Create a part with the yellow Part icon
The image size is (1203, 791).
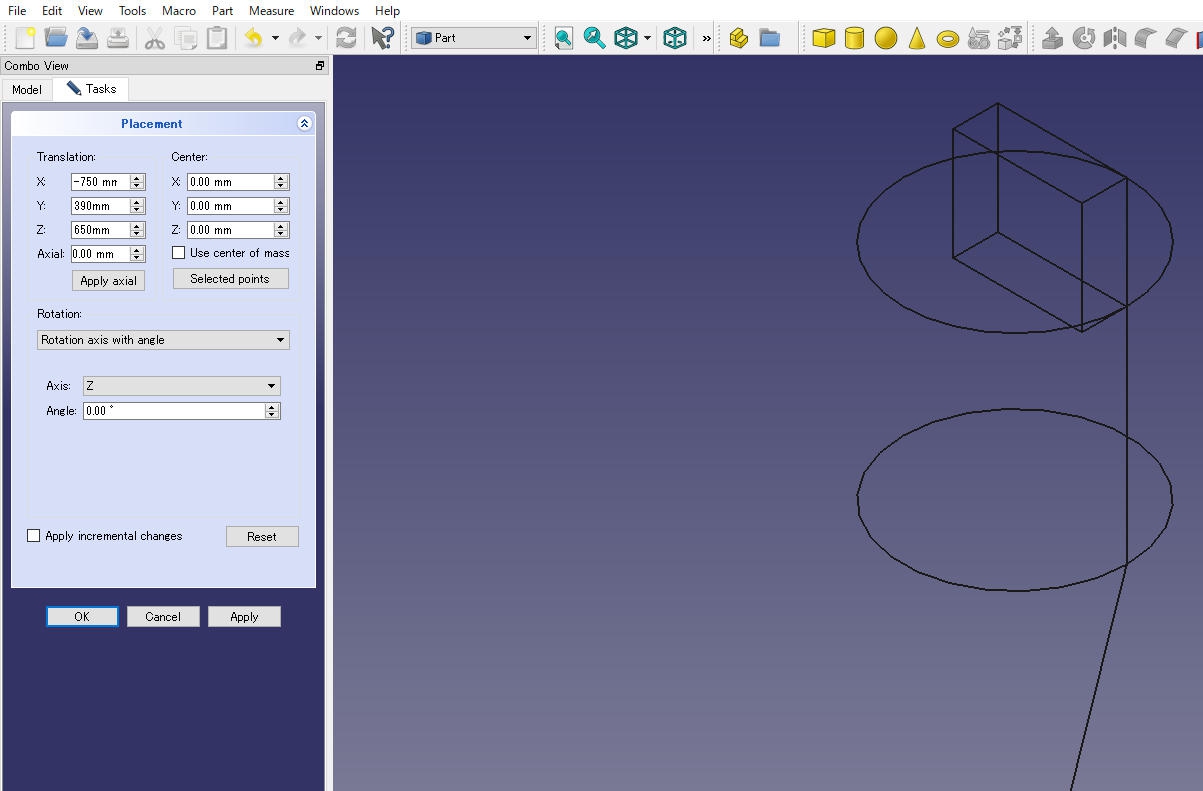[738, 38]
